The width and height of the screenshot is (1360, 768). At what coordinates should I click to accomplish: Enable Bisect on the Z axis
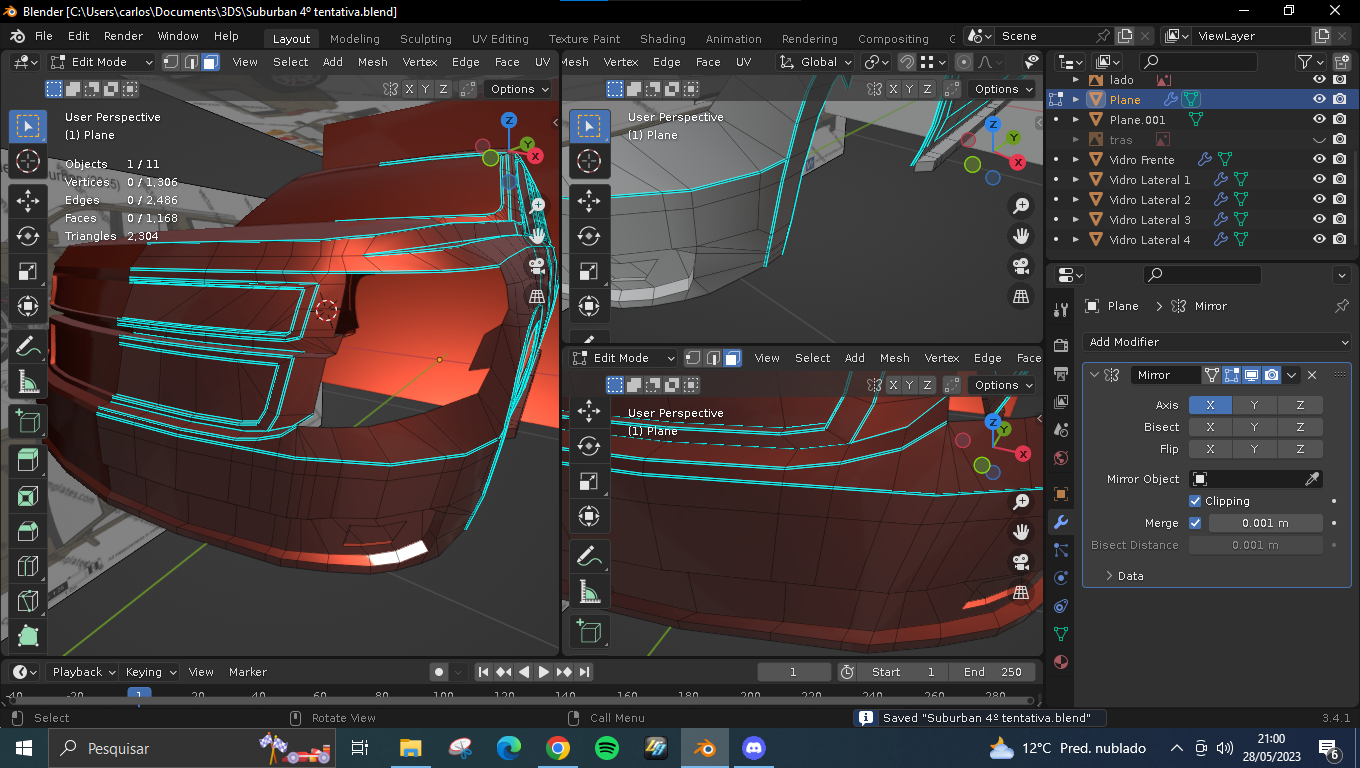click(1300, 427)
